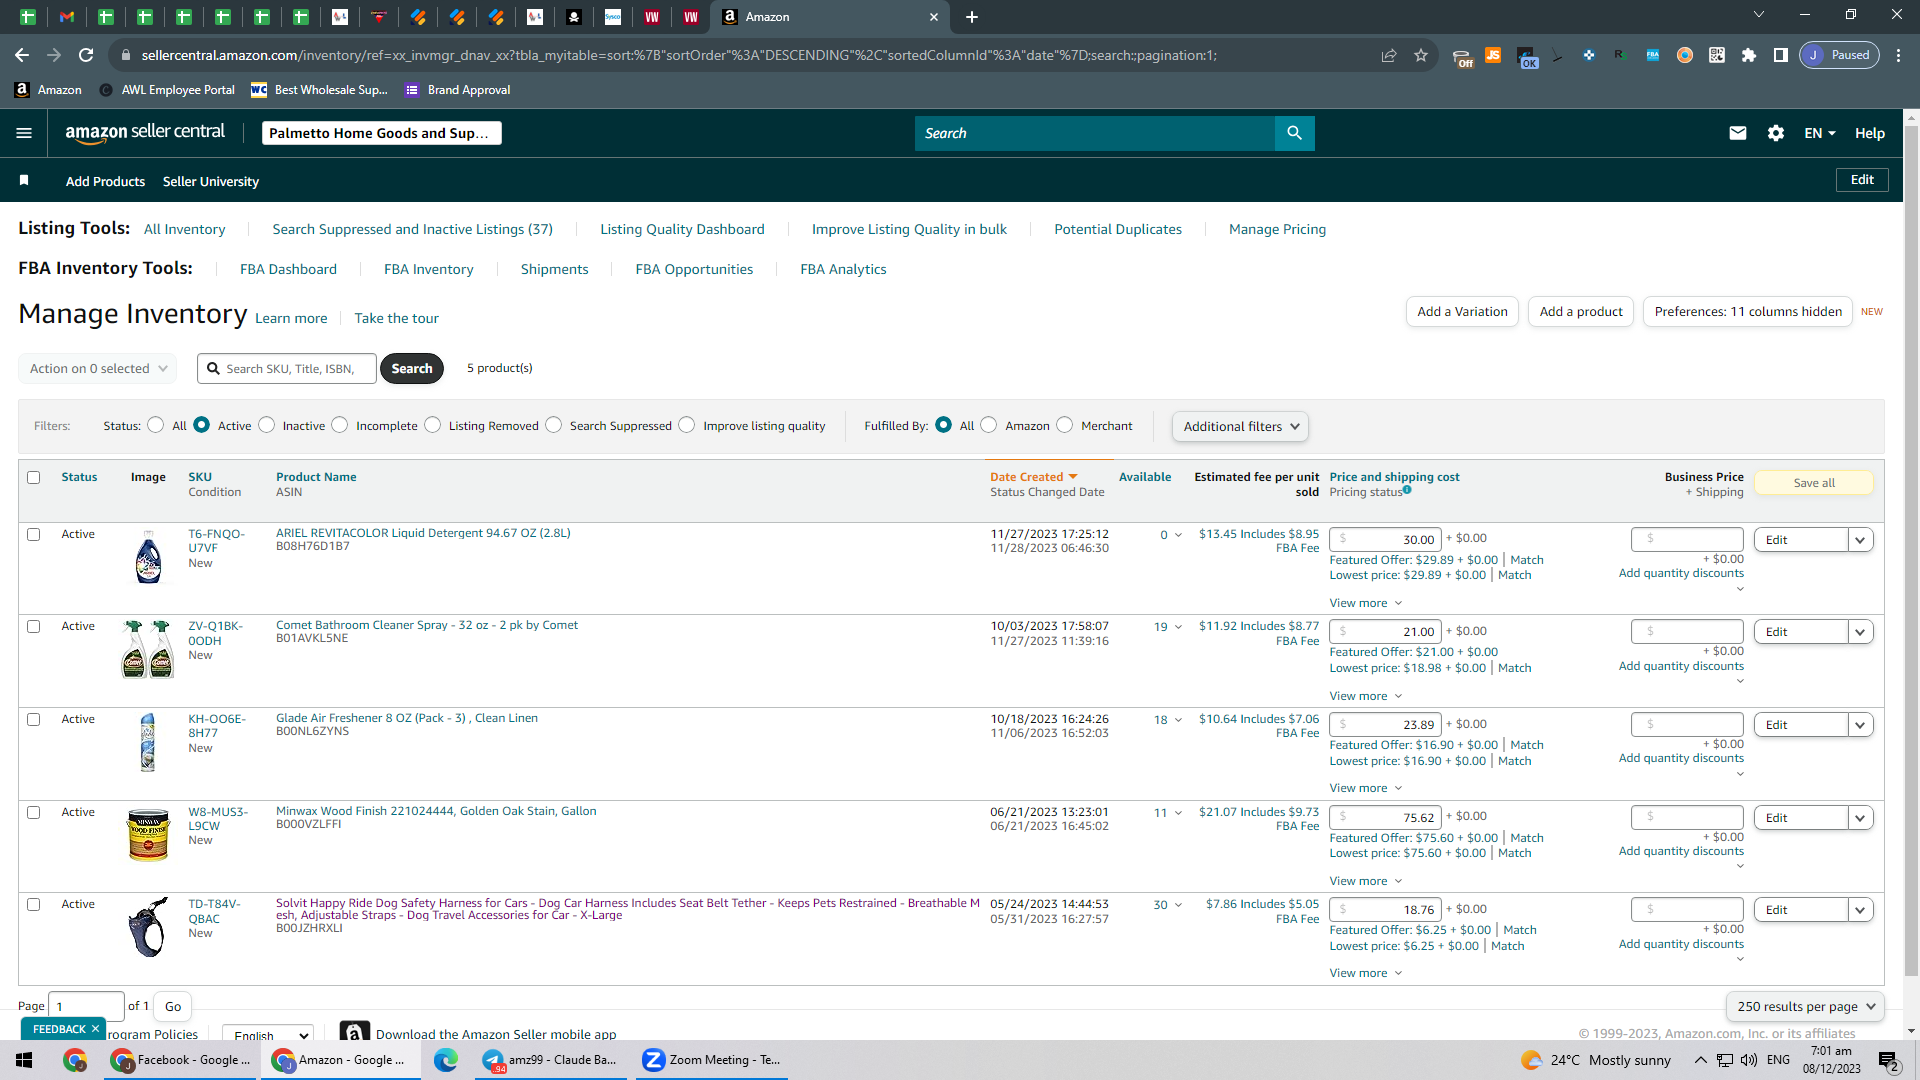Image resolution: width=1920 pixels, height=1080 pixels.
Task: Click the volume icon in system tray
Action: point(1749,1060)
